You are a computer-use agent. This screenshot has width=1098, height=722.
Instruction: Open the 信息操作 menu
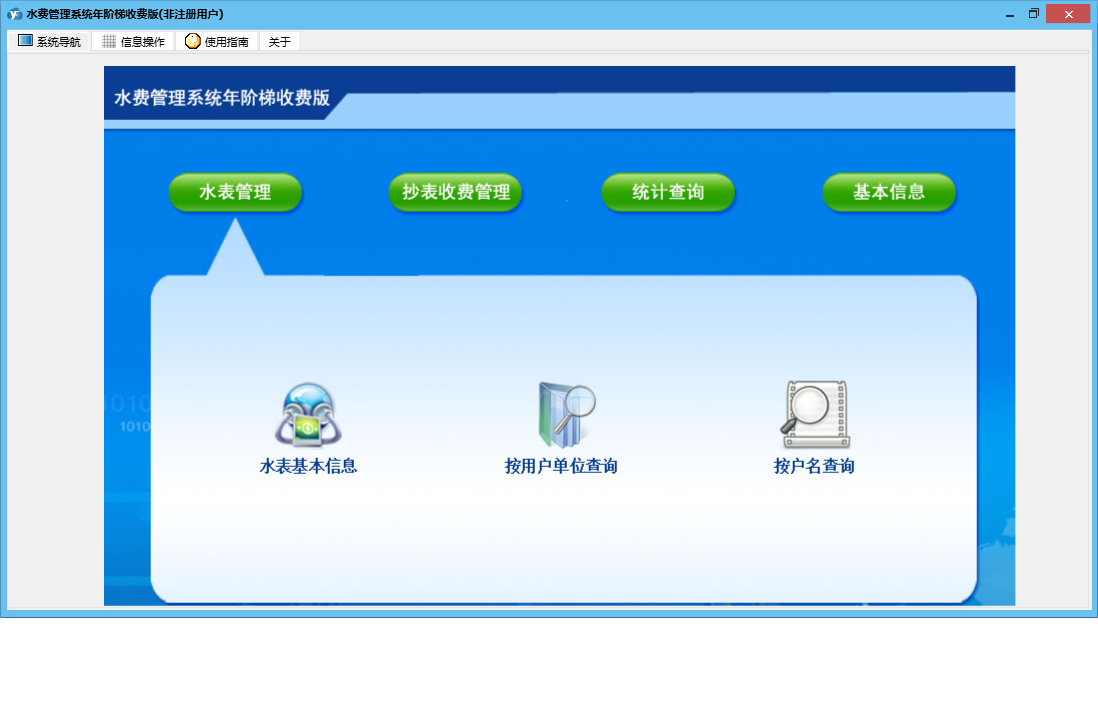pyautogui.click(x=133, y=41)
